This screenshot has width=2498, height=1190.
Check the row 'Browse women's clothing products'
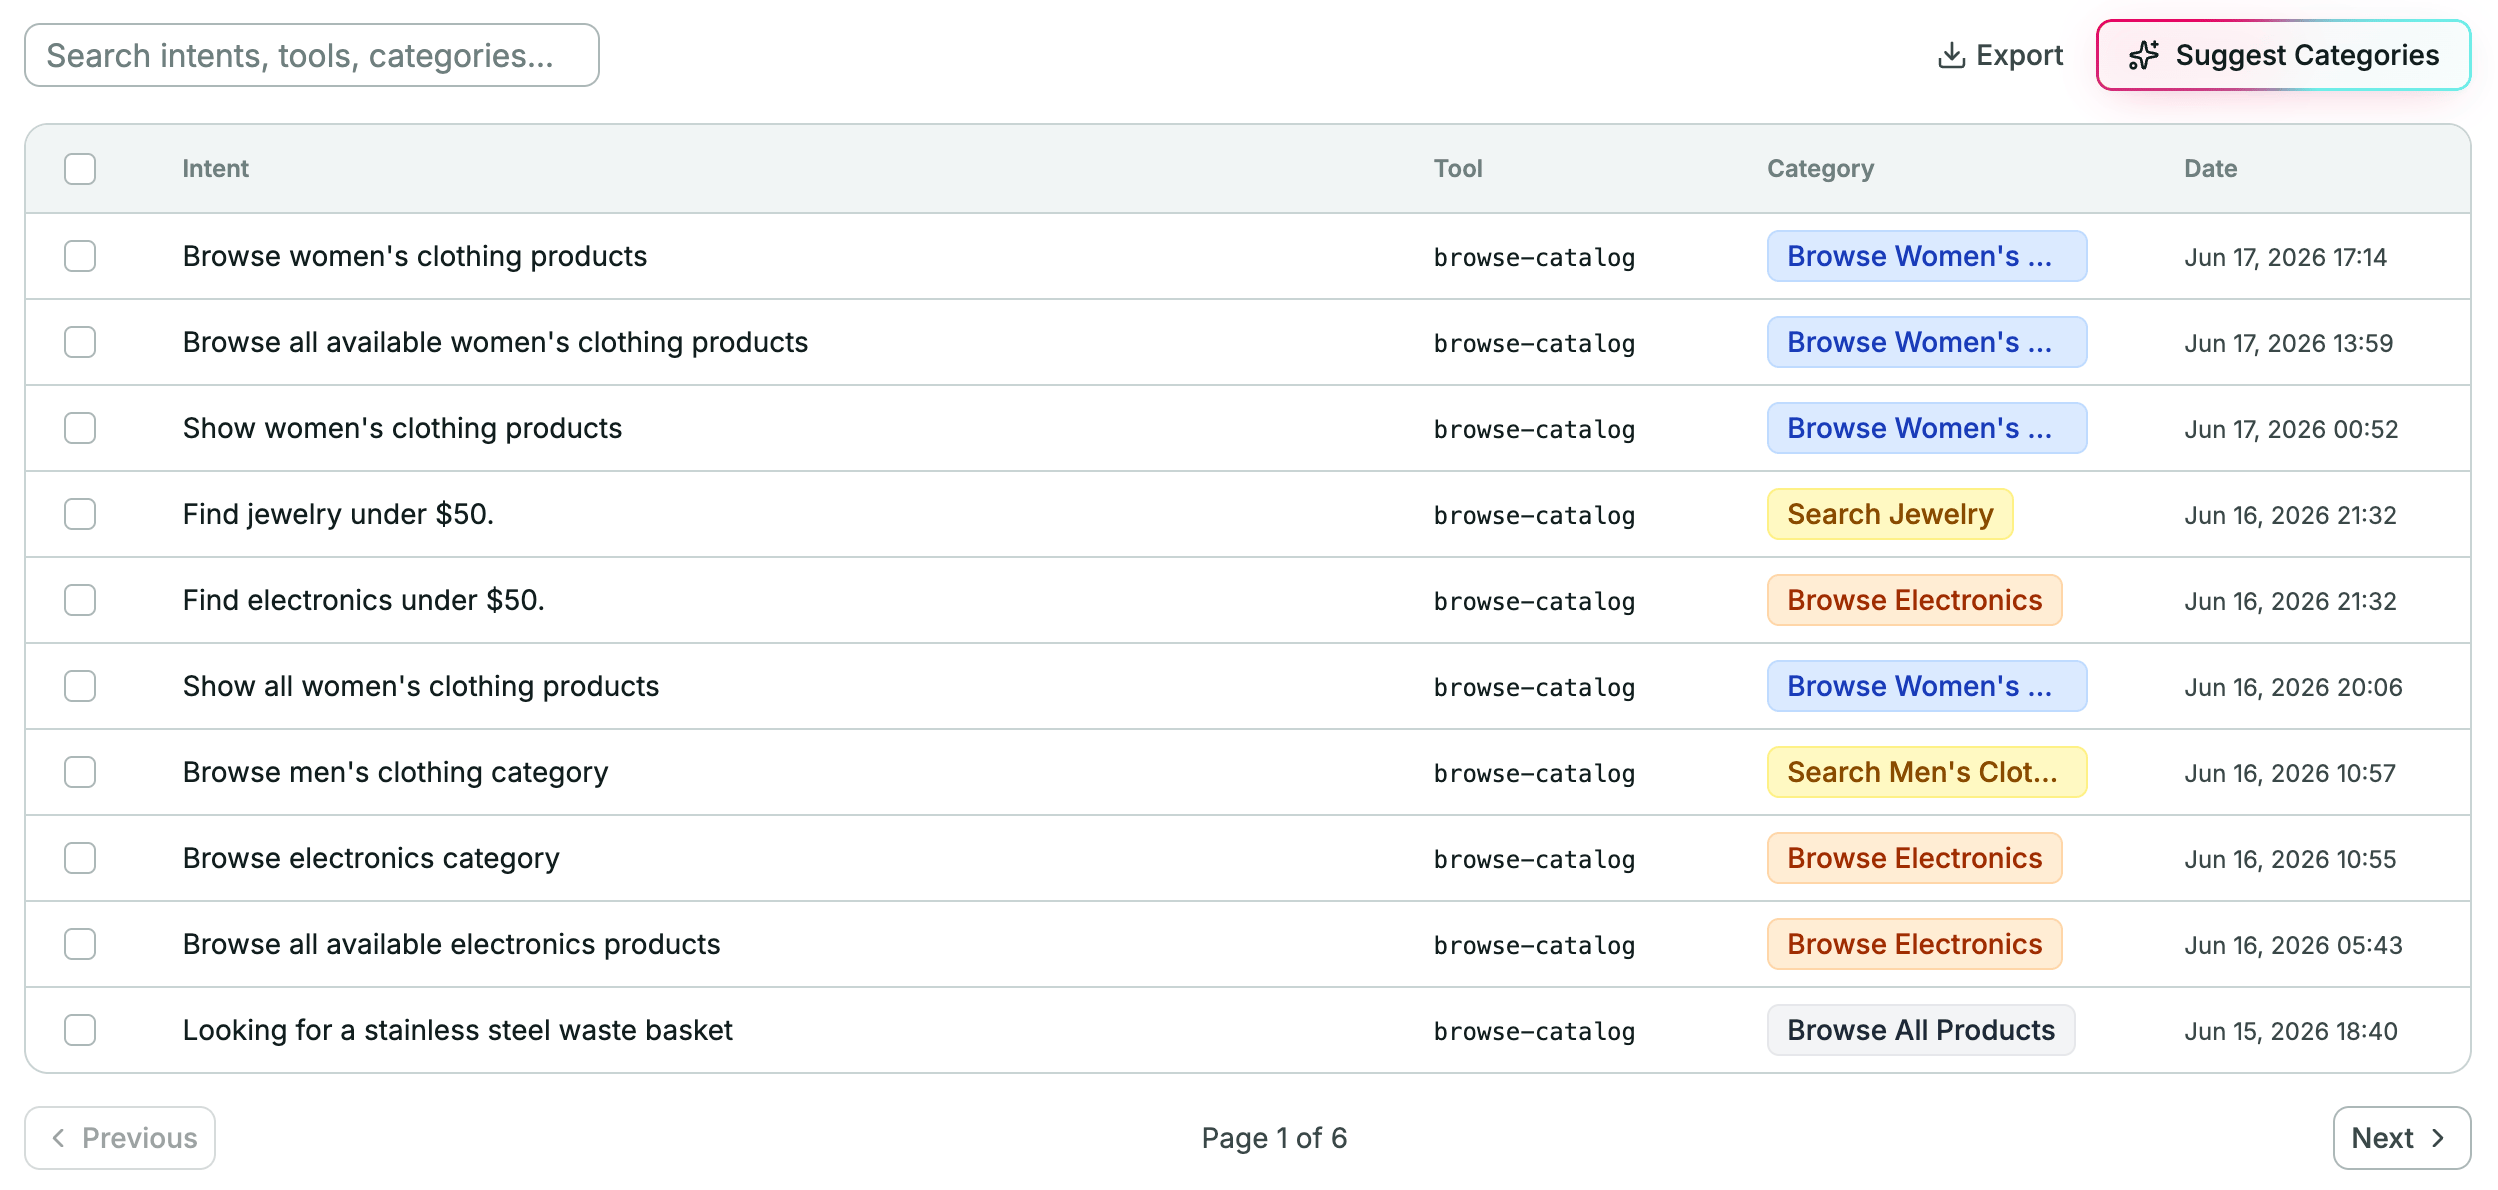pyautogui.click(x=80, y=256)
